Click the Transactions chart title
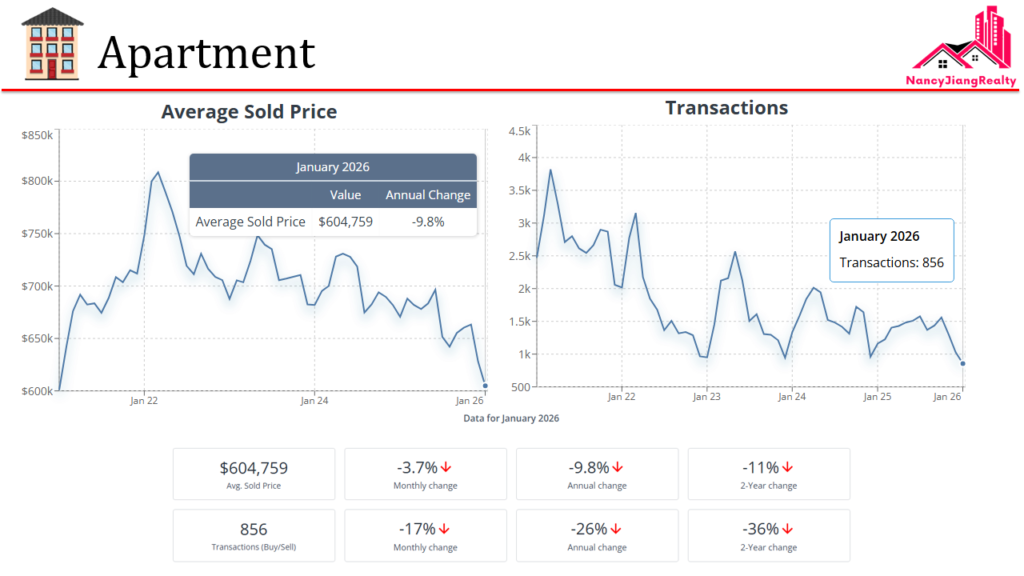 726,108
